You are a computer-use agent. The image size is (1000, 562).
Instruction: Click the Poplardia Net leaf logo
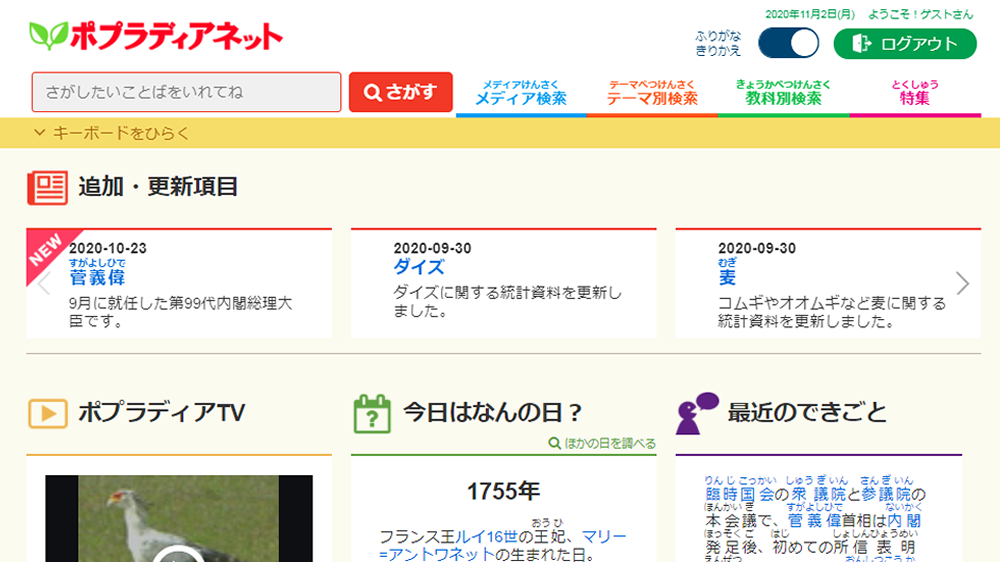pyautogui.click(x=48, y=36)
